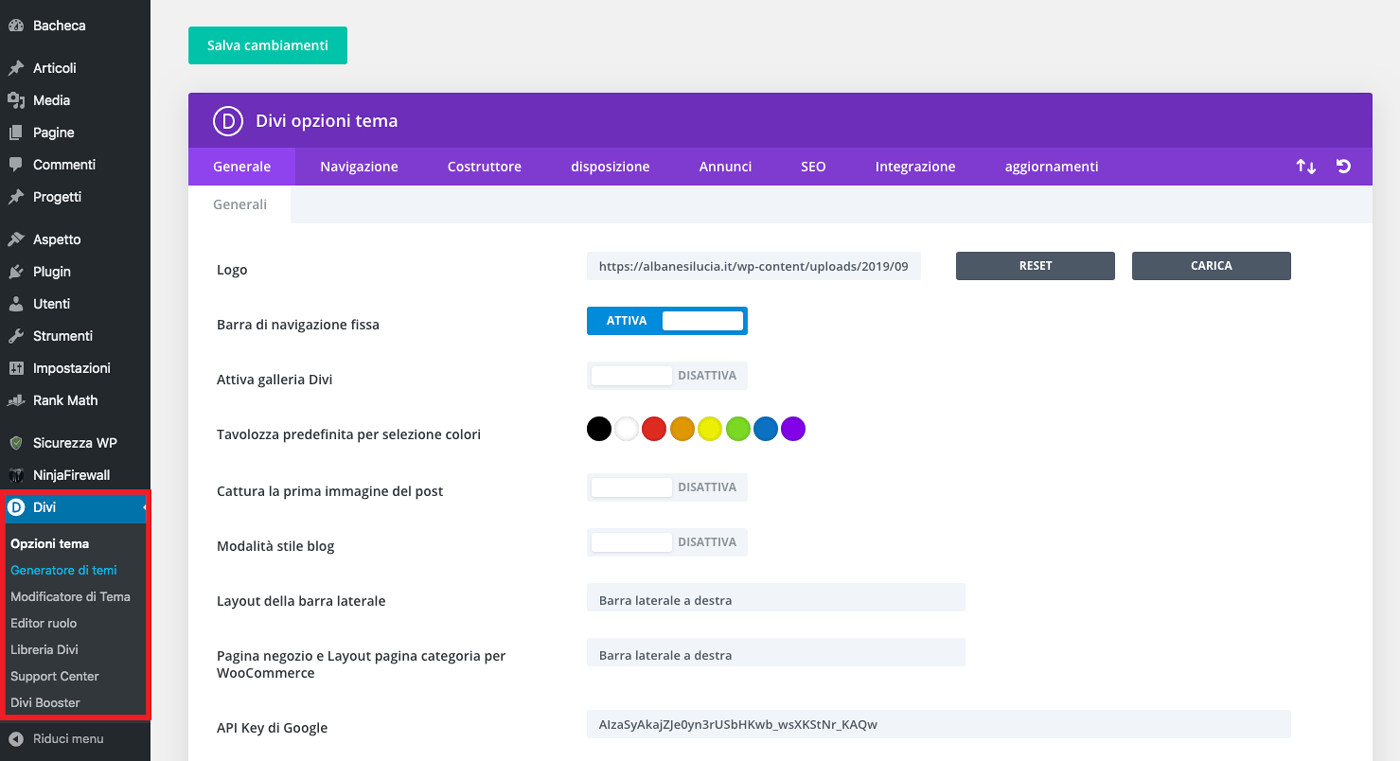
Task: Click the Commenti speech bubble icon
Action: (16, 164)
